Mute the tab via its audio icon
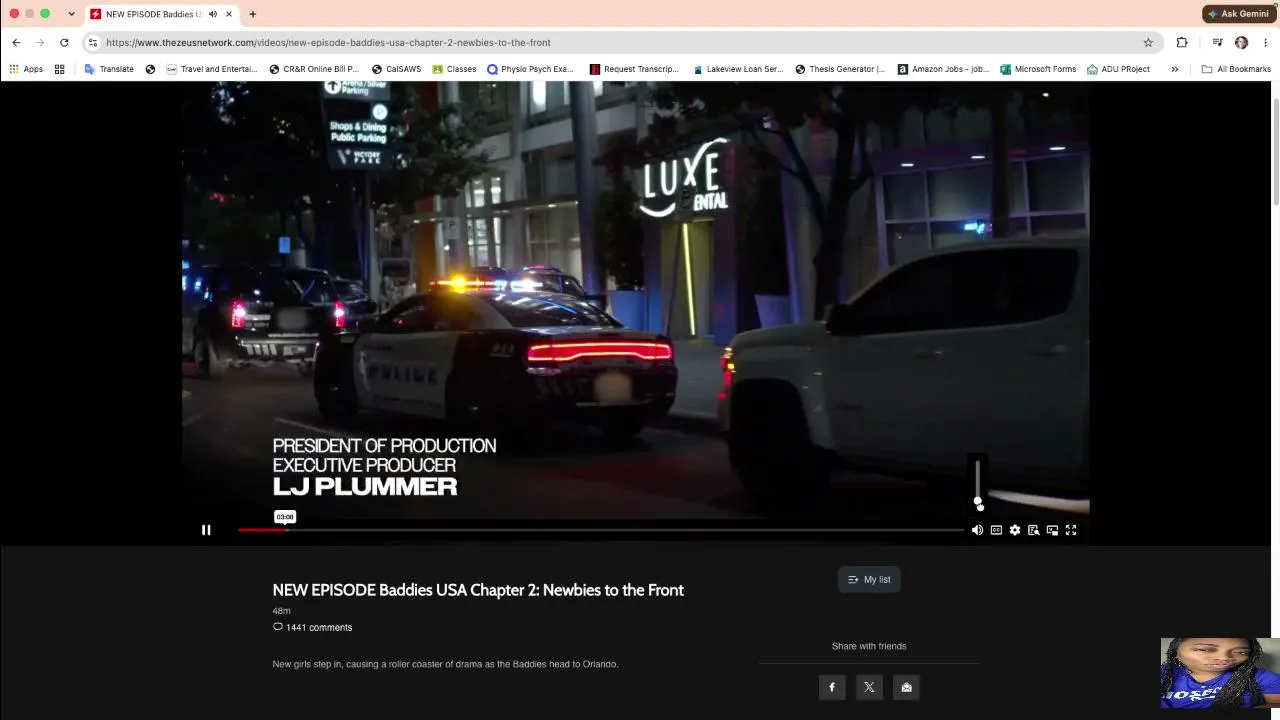This screenshot has height=720, width=1280. (213, 14)
